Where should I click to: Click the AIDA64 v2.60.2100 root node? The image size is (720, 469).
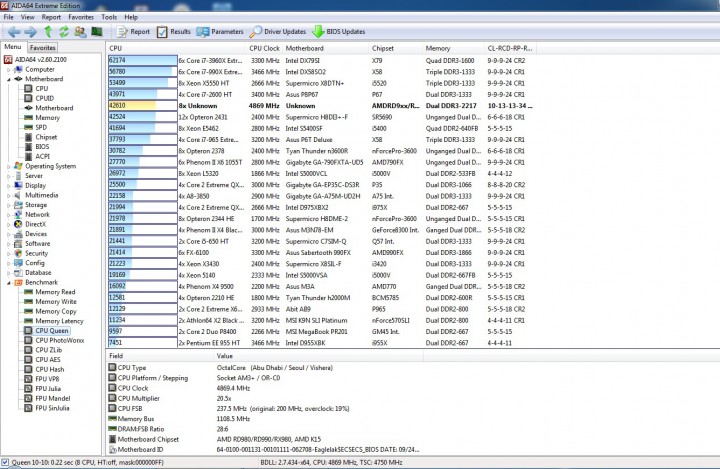[40, 60]
